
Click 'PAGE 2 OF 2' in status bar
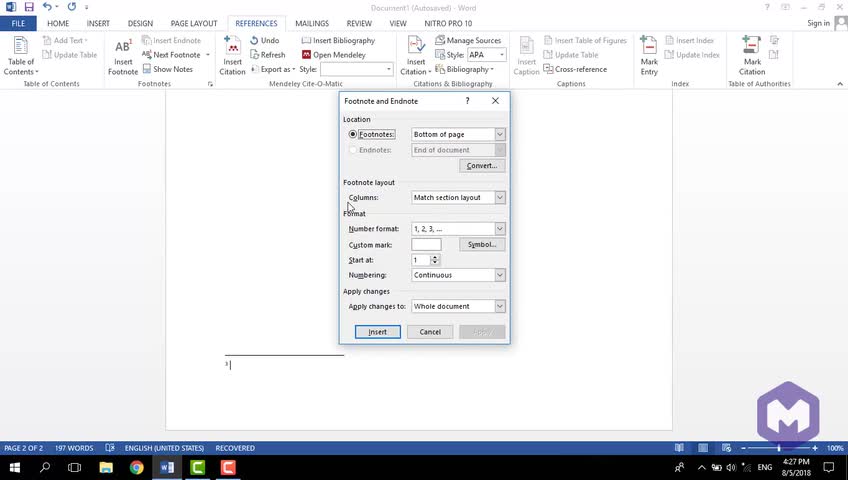tap(24, 448)
